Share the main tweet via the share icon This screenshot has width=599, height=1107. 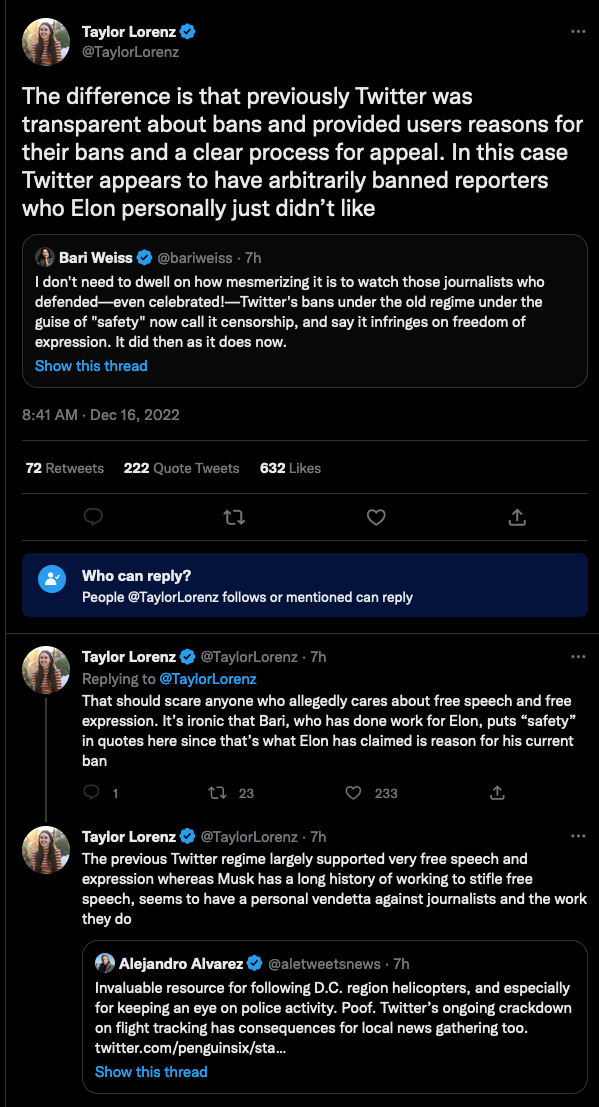[x=517, y=517]
